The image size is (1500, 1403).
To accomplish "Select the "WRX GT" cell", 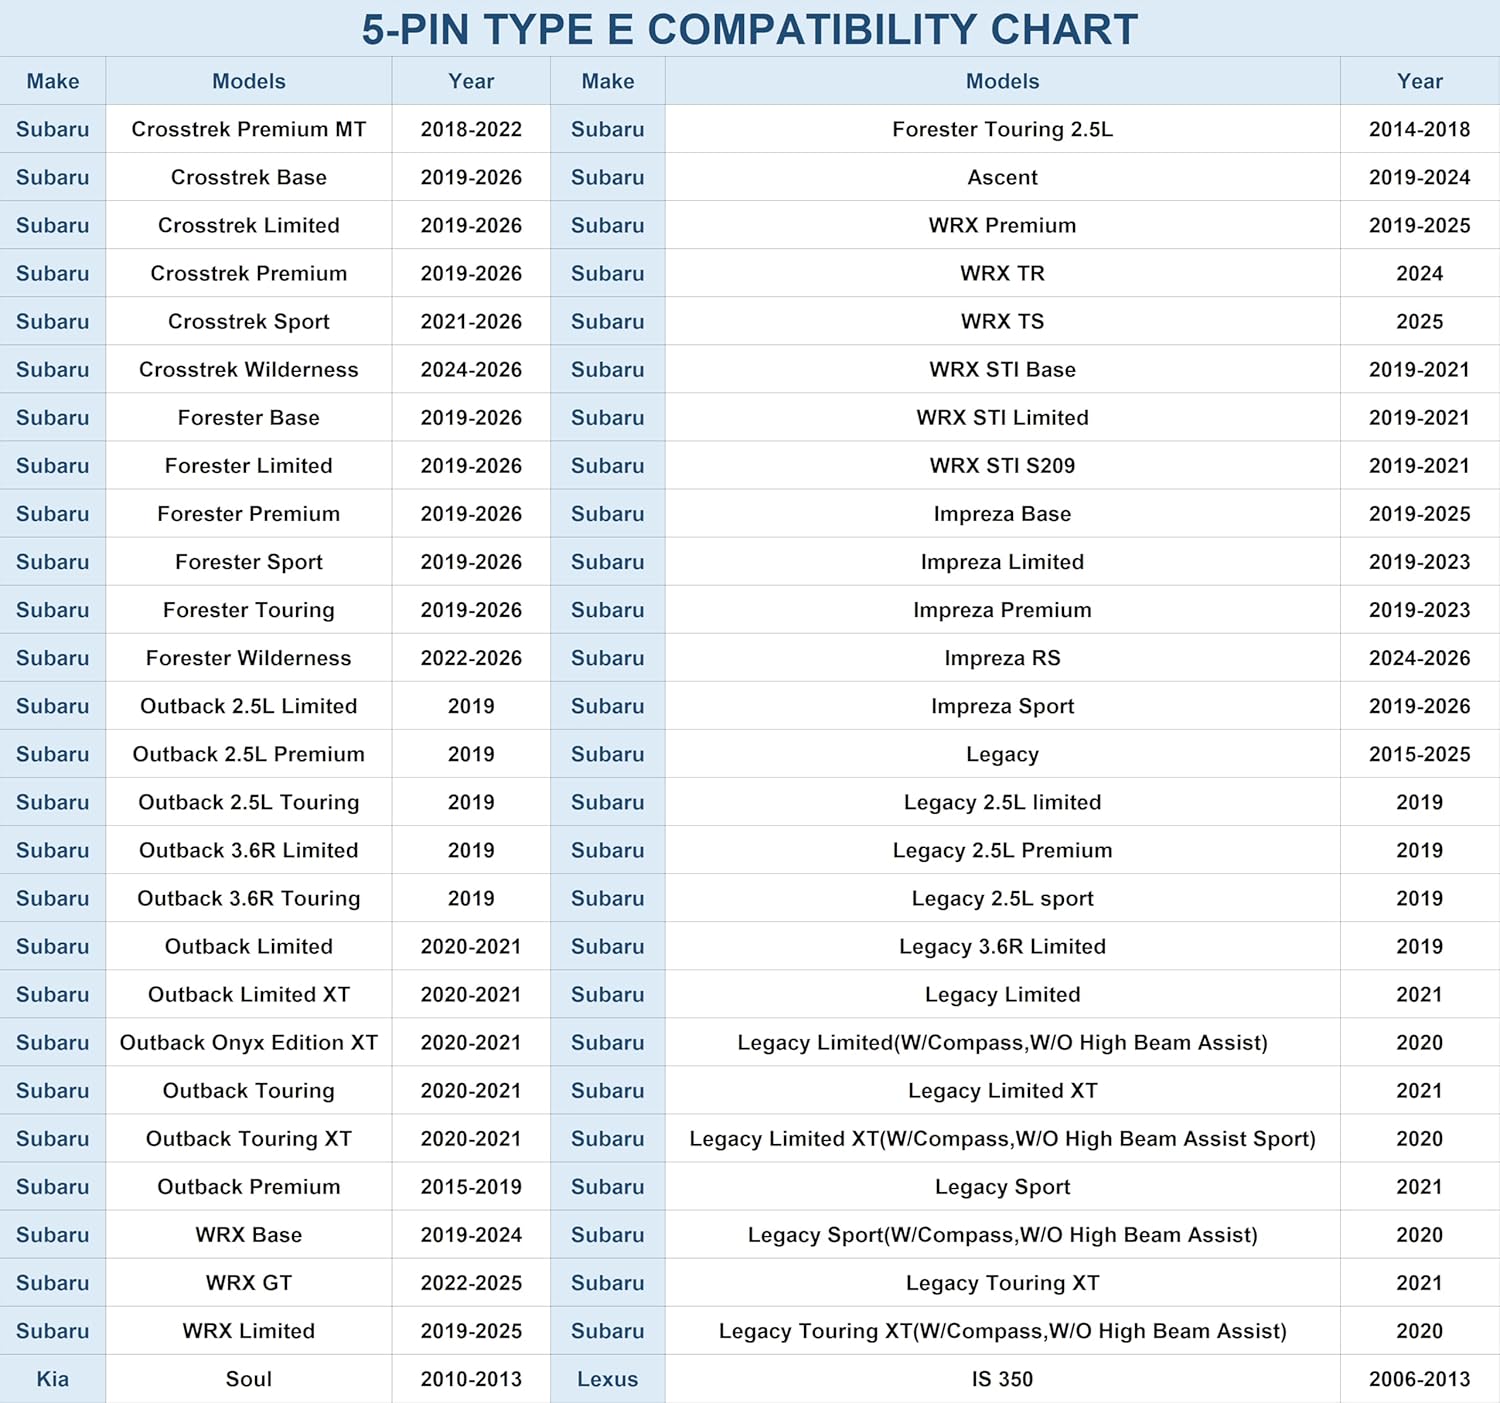I will pos(249,1282).
